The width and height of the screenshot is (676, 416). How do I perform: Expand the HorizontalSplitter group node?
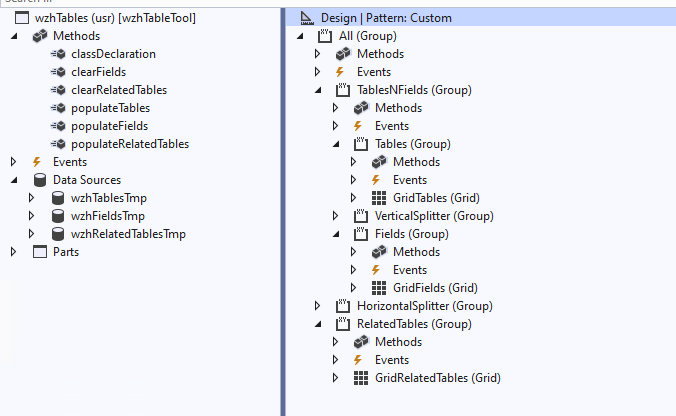click(318, 306)
